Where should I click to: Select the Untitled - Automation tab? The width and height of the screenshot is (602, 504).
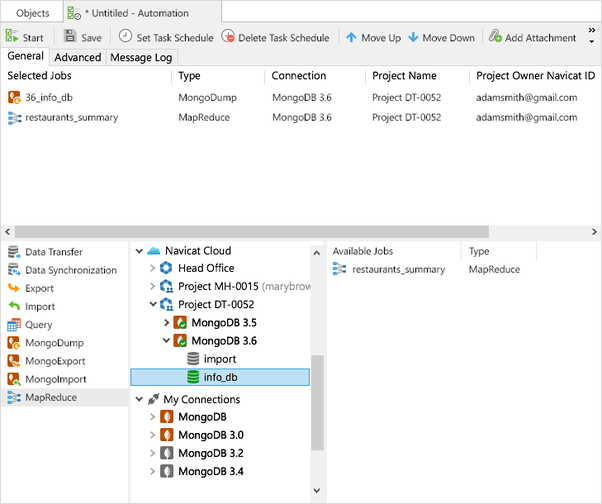(143, 13)
